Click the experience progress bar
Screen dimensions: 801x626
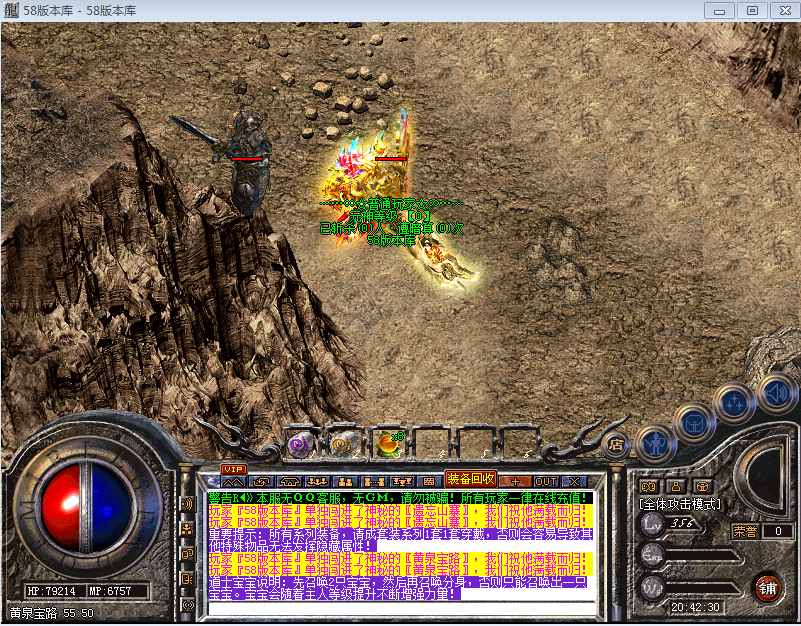point(701,555)
